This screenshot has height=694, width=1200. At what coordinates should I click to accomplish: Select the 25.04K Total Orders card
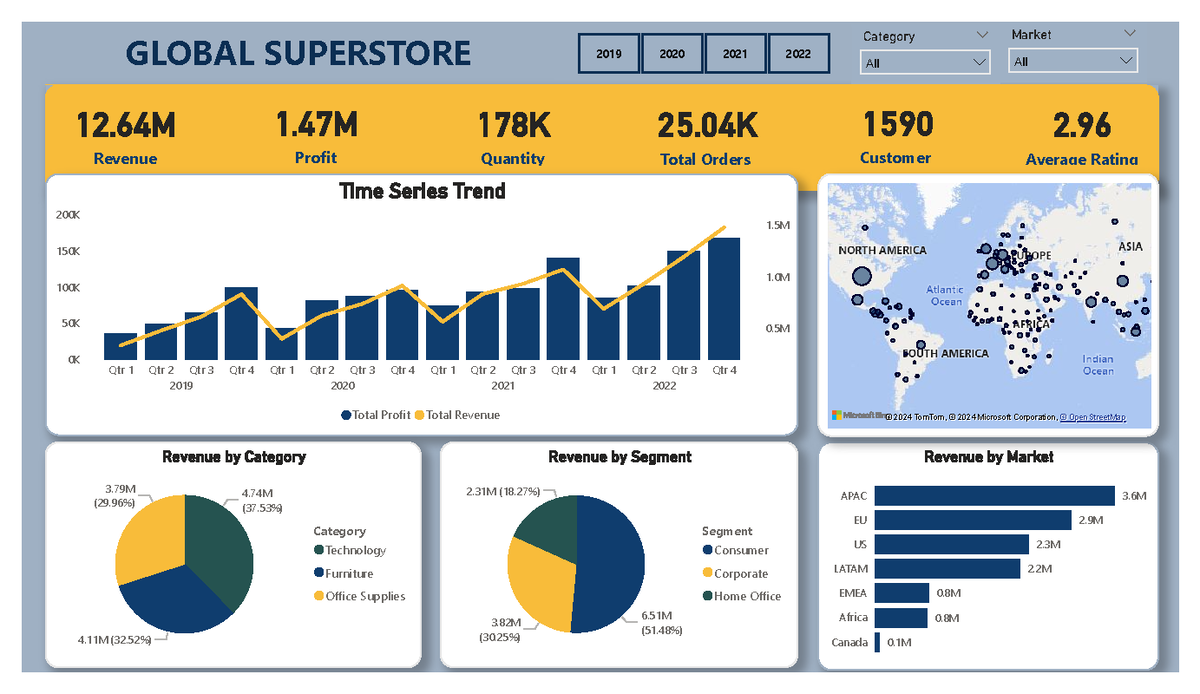point(706,136)
